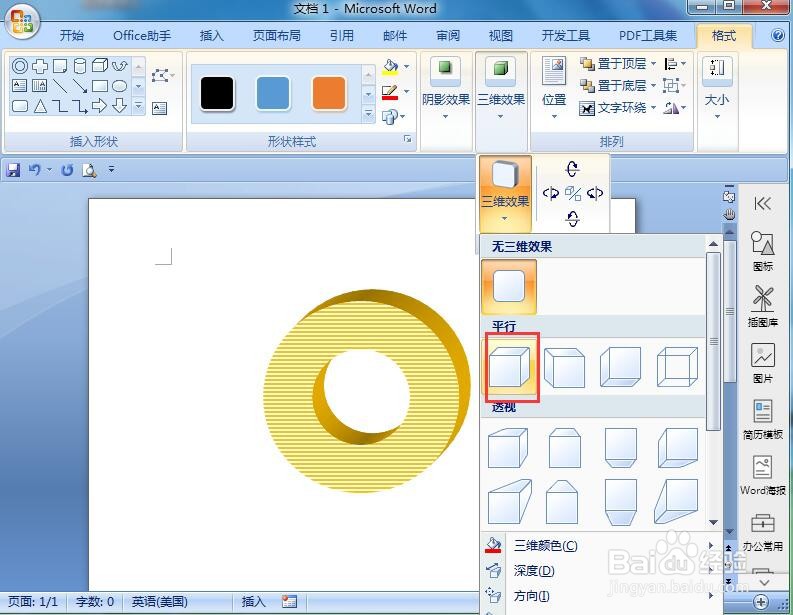Open the Position (位置) dropdown
This screenshot has height=615, width=793.
(554, 90)
